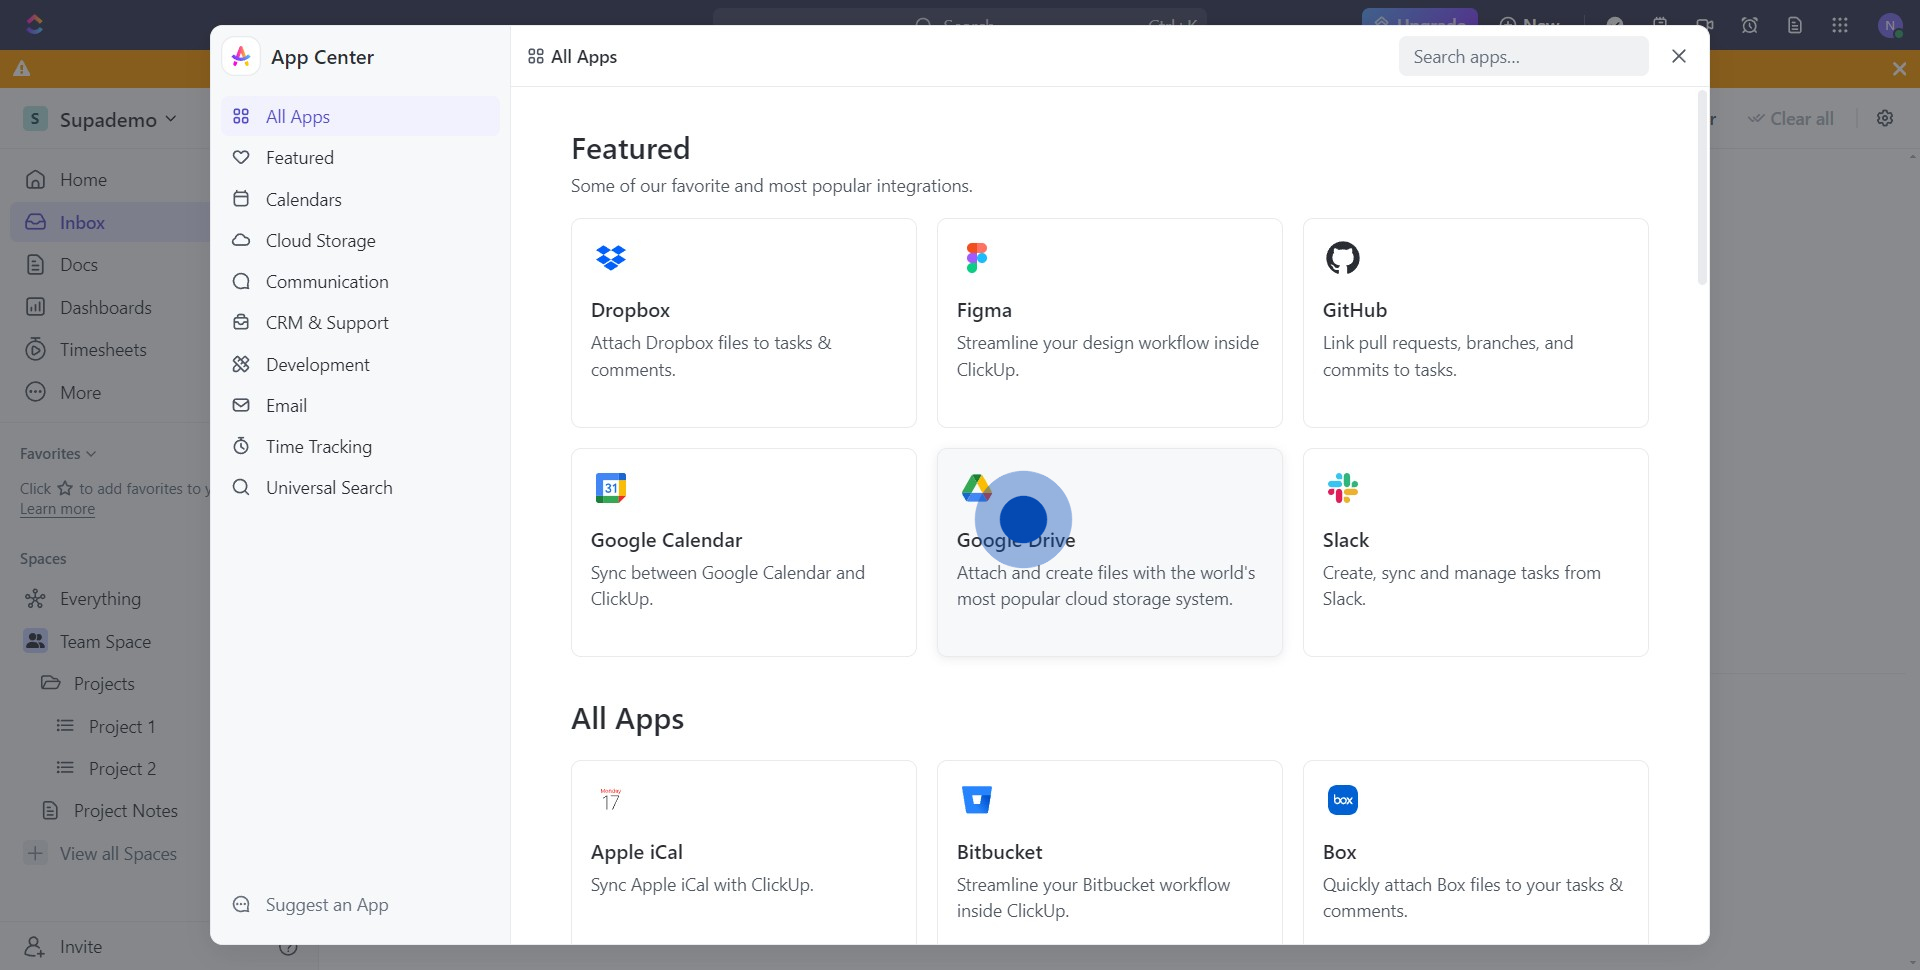
Task: Select Communication category
Action: coord(360,281)
